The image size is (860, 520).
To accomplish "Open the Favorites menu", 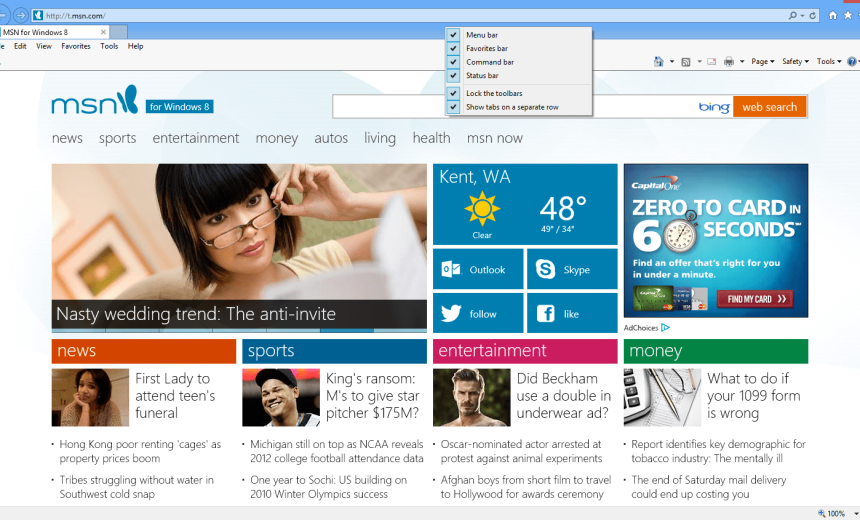I will [76, 46].
